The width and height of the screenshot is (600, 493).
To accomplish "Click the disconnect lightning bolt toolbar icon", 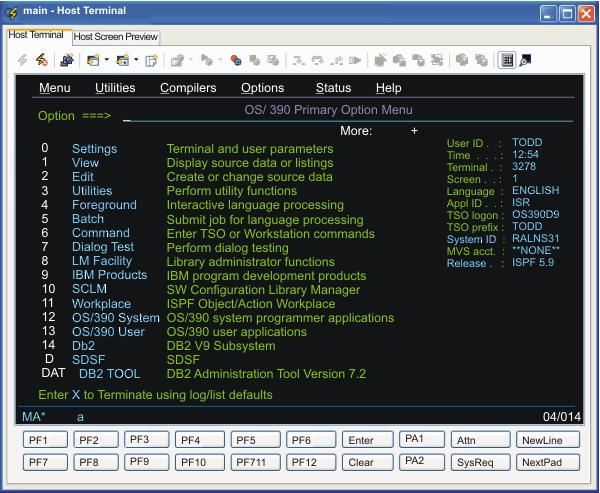I will [42, 60].
